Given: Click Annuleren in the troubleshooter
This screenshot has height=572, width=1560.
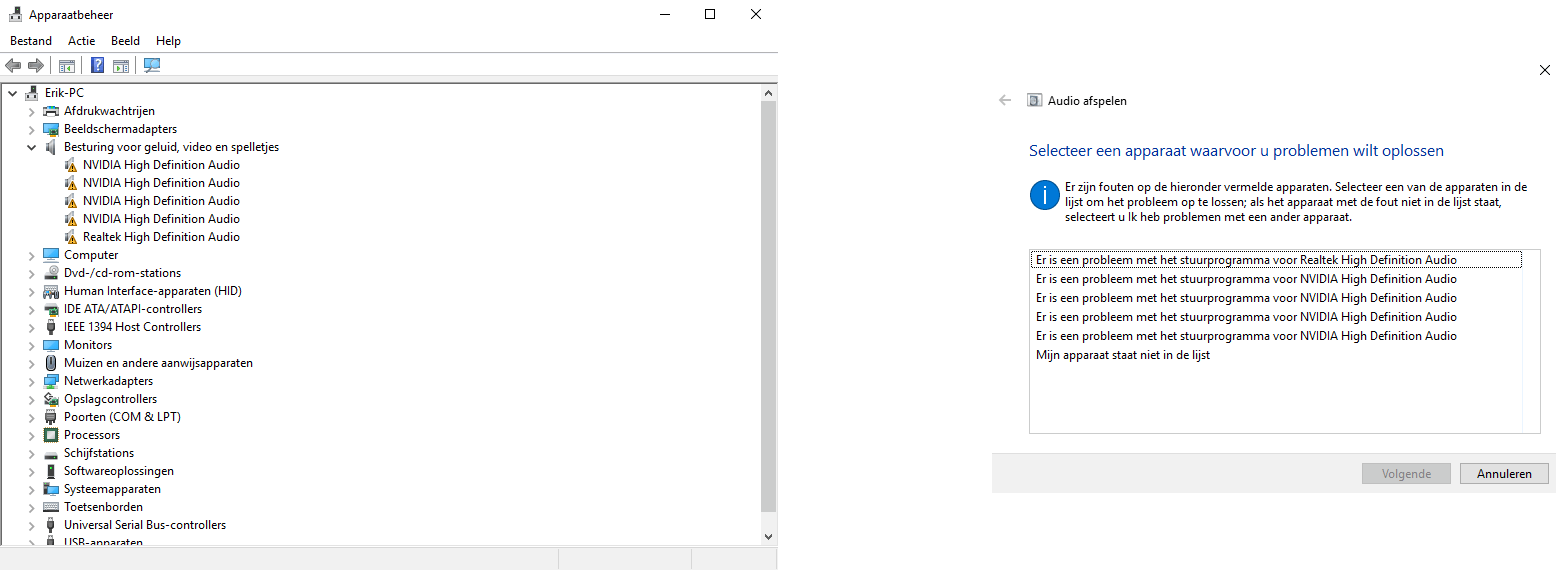Looking at the screenshot, I should [1504, 474].
